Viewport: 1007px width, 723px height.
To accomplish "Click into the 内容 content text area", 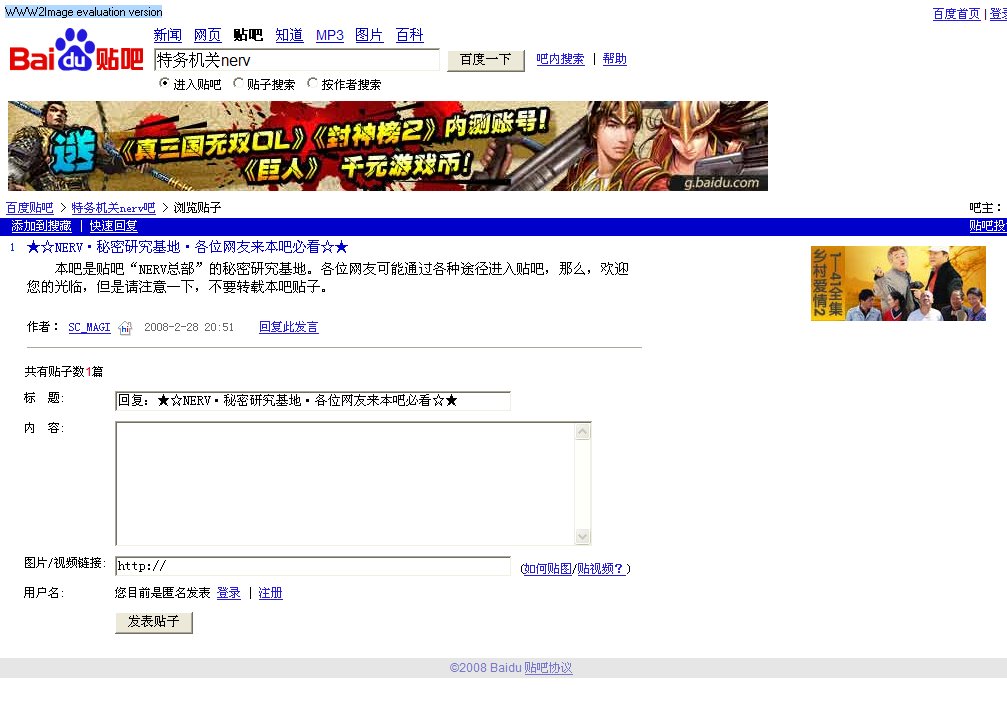I will pos(345,483).
